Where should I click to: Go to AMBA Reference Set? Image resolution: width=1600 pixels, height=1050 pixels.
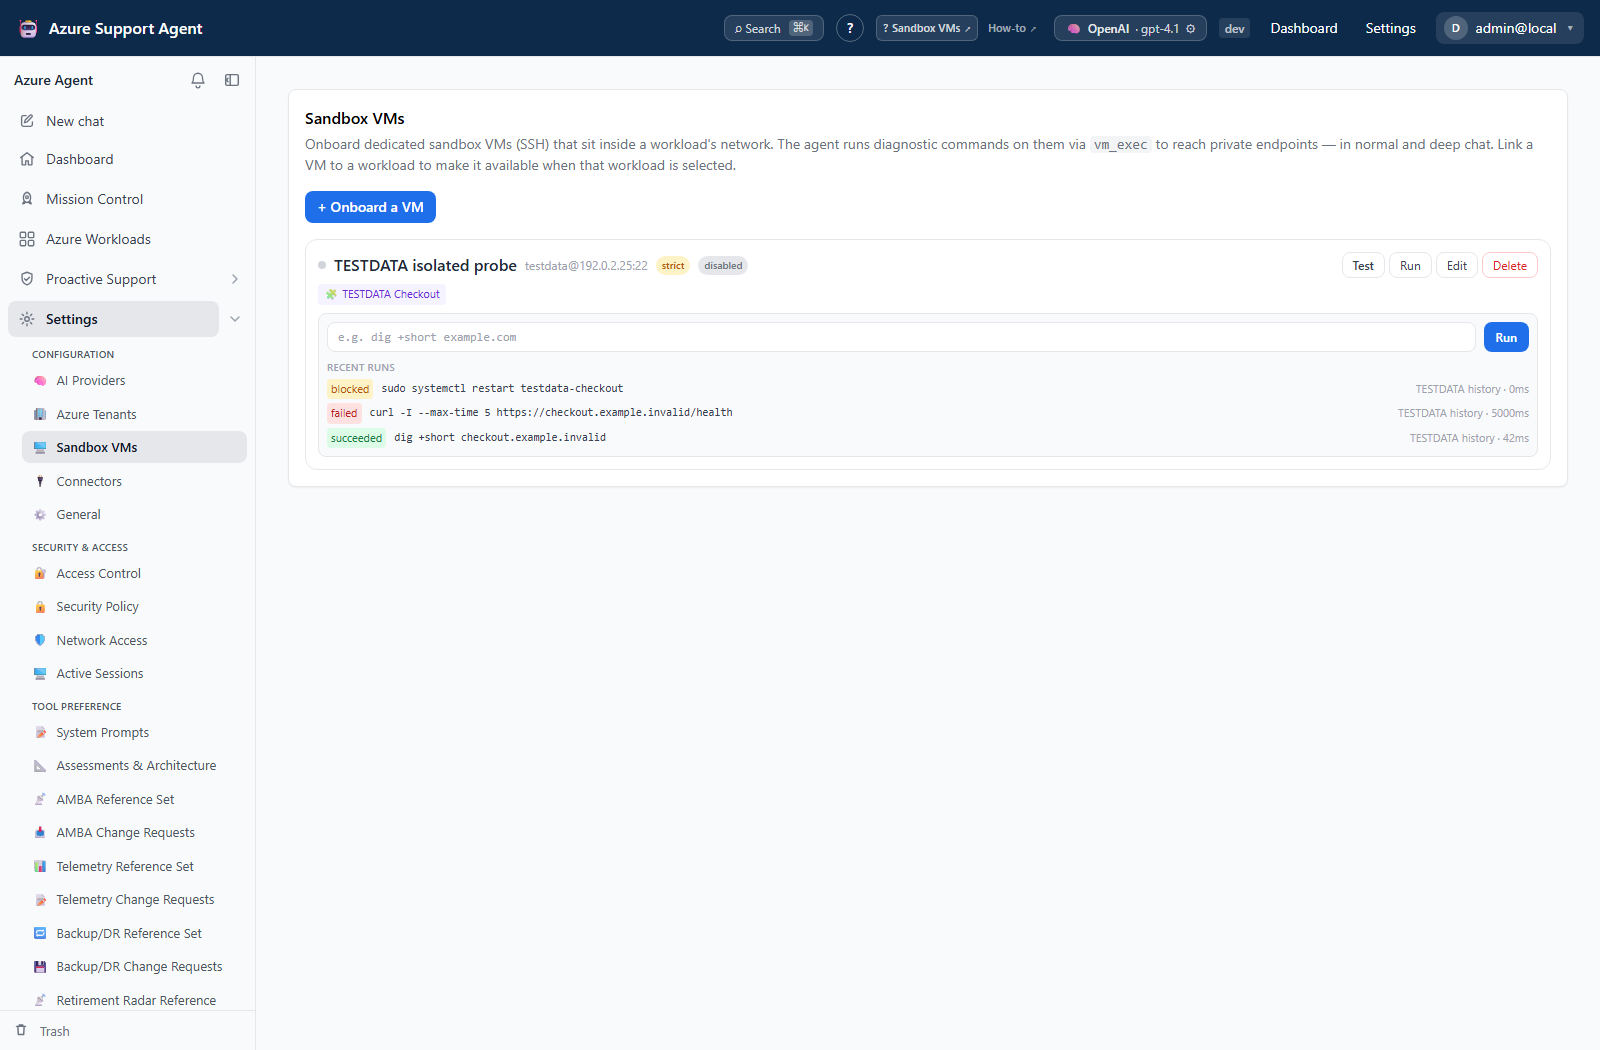[115, 799]
